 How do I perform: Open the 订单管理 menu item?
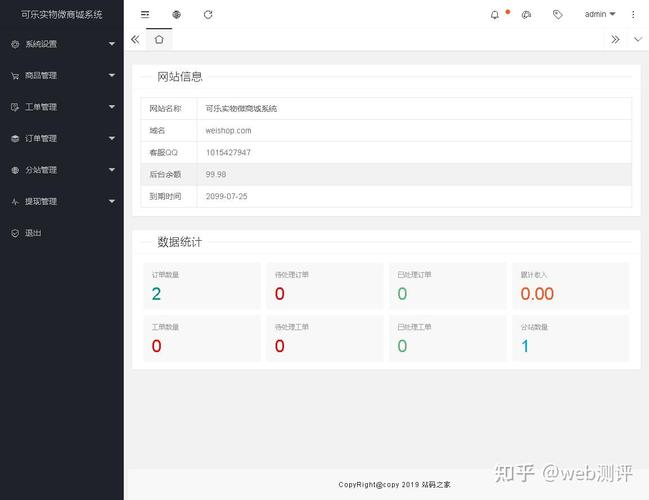[62, 138]
